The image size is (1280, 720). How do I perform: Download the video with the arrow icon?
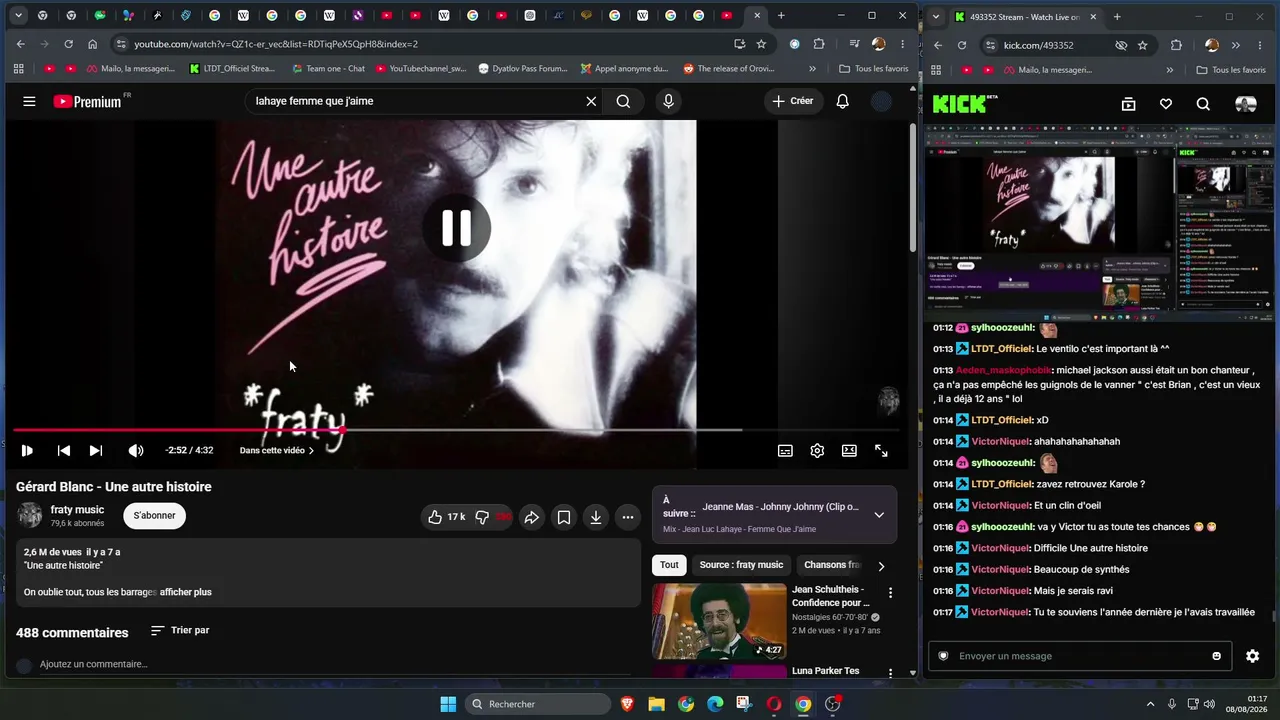point(596,517)
